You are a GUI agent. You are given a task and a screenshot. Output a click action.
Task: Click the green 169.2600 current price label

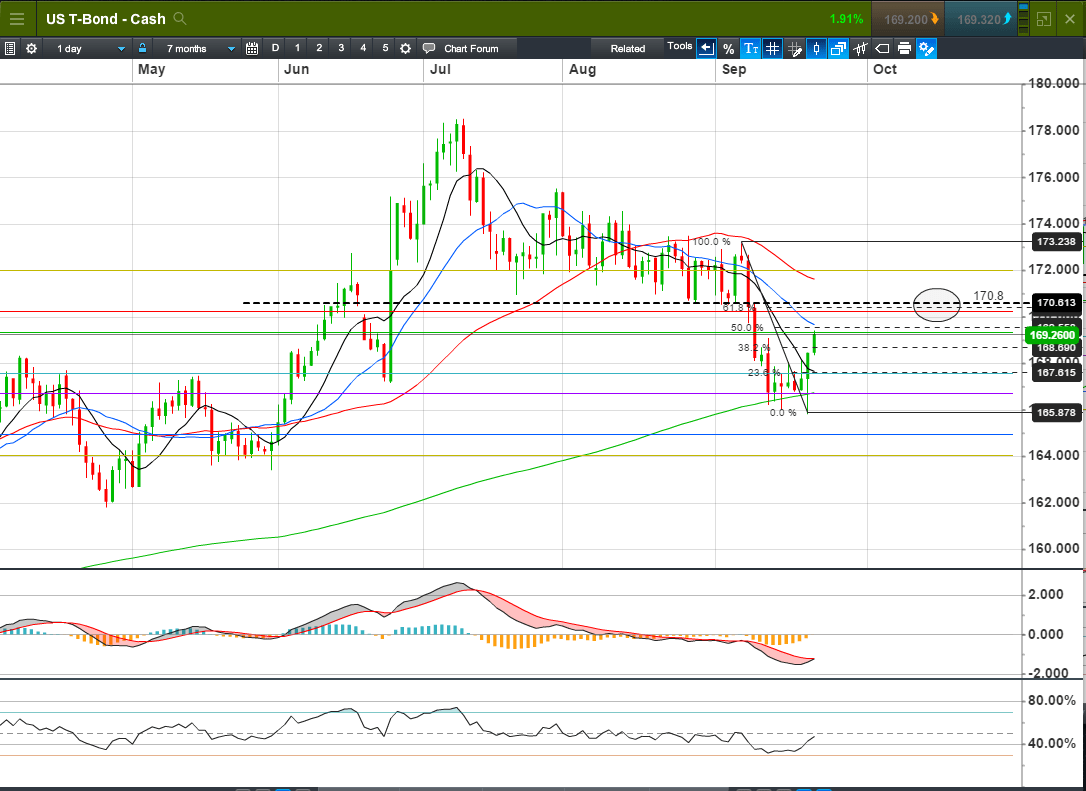pyautogui.click(x=1053, y=335)
